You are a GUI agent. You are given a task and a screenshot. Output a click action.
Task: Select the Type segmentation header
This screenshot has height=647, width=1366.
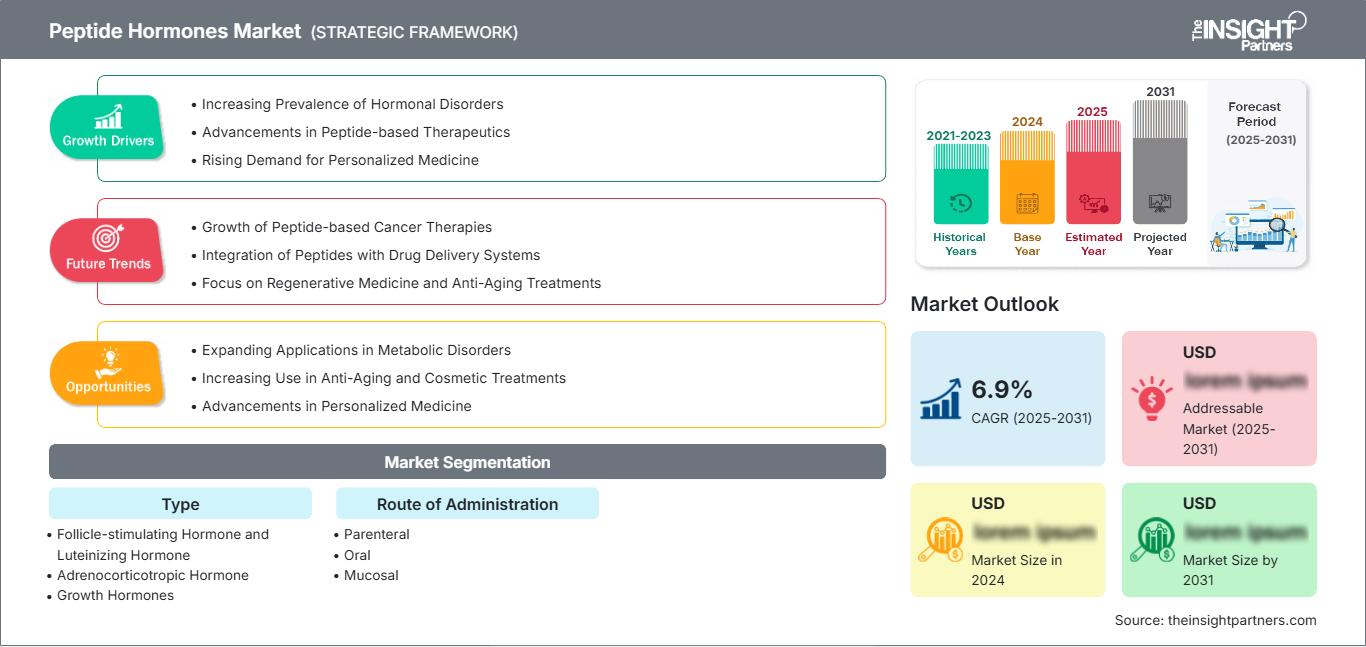pyautogui.click(x=180, y=504)
